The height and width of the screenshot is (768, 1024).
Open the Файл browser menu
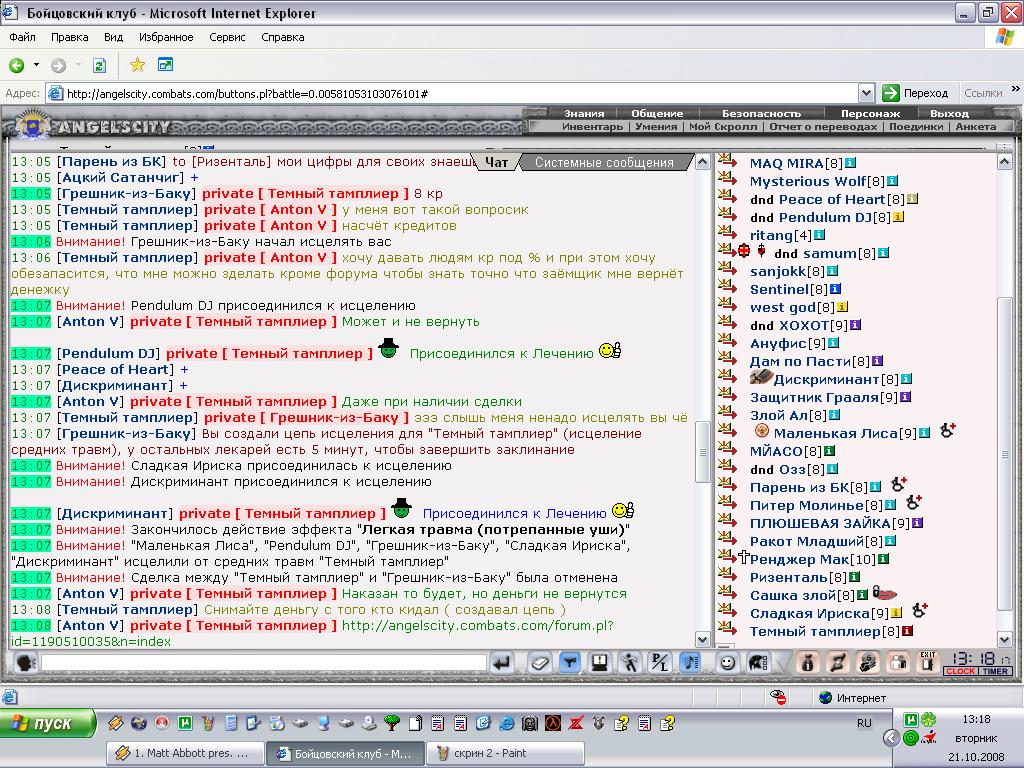coord(22,37)
